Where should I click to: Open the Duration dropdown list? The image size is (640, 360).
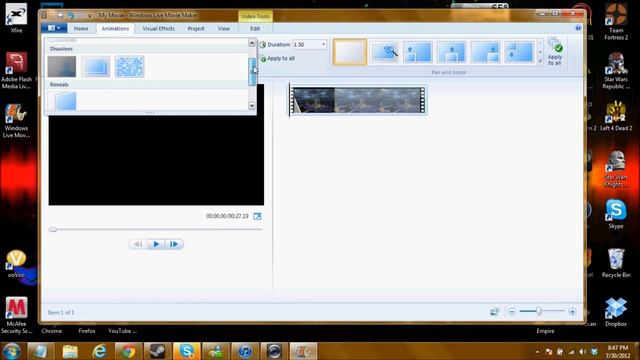[323, 44]
